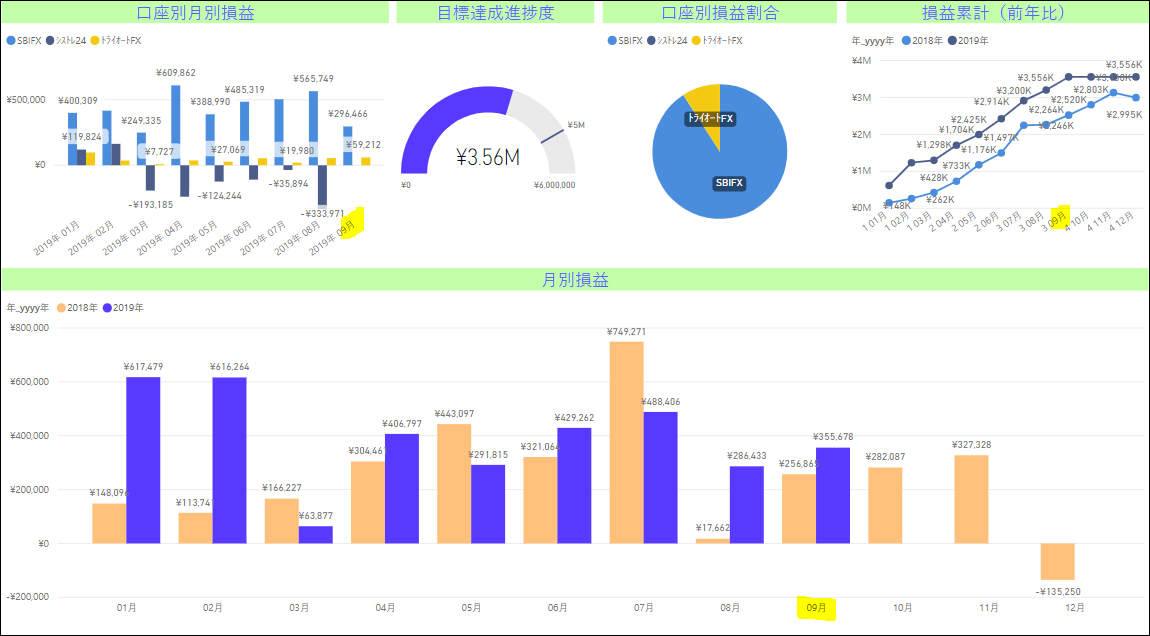Screen dimensions: 1150x636
Task: Select the 2019年 bar for 09月 (¥355,678)
Action: click(833, 495)
